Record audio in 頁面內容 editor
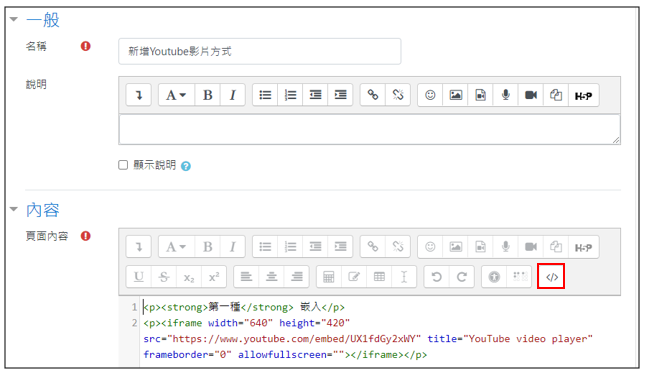 point(506,247)
